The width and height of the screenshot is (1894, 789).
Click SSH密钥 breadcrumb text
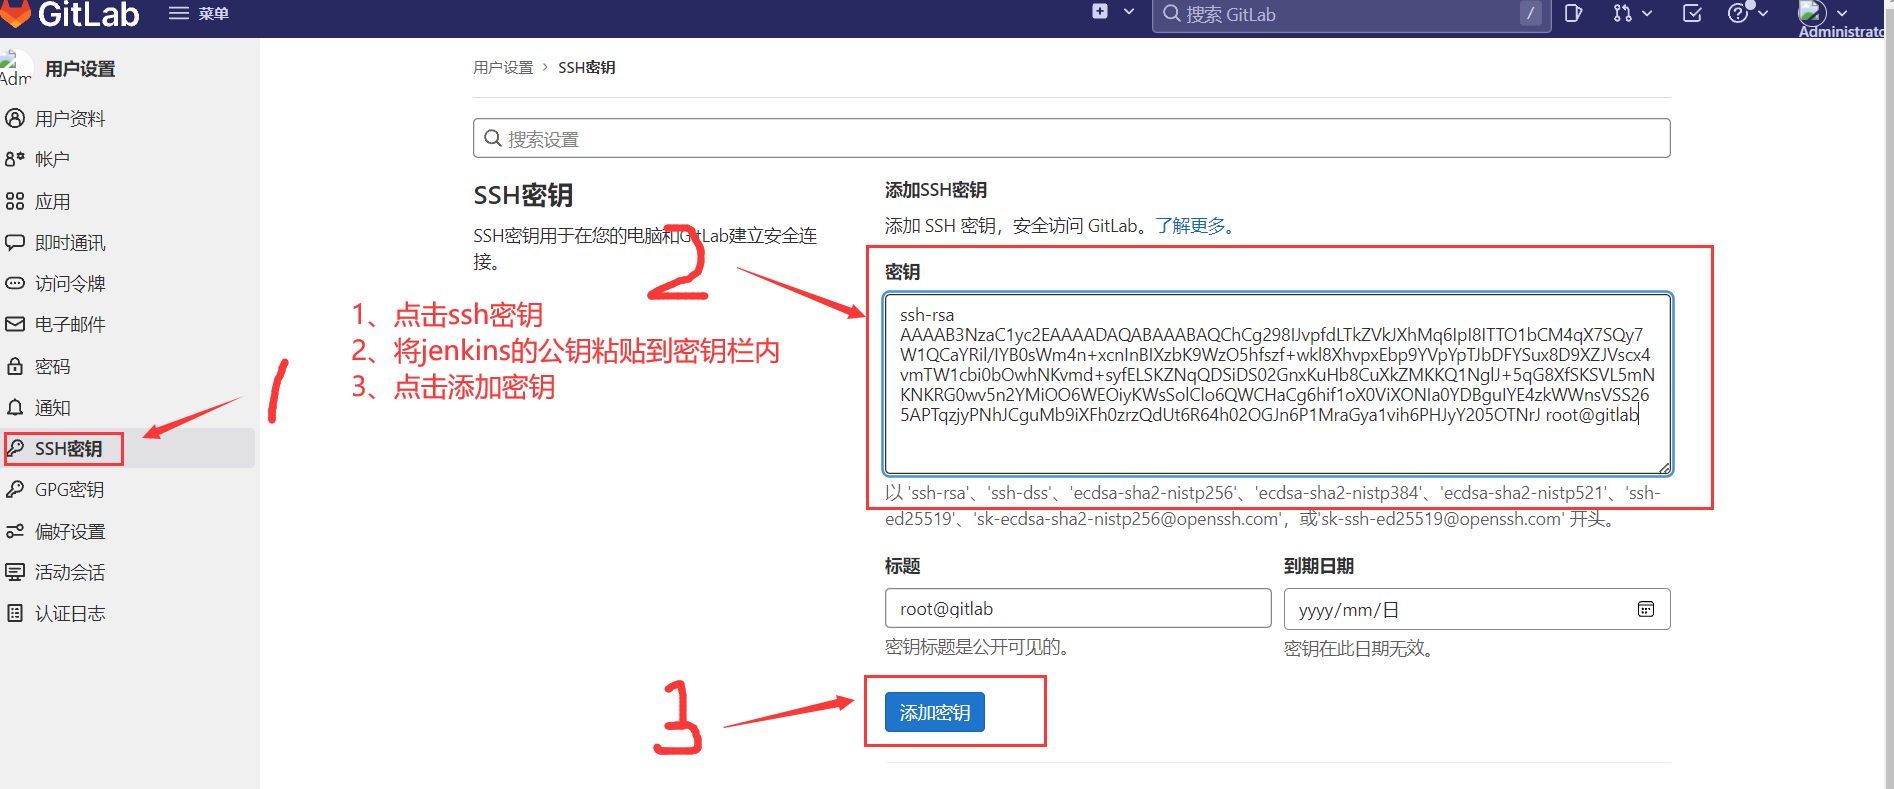587,67
